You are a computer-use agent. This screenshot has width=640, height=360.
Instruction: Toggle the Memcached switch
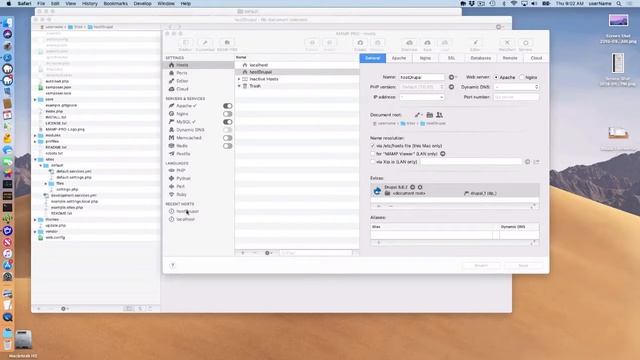(x=227, y=138)
